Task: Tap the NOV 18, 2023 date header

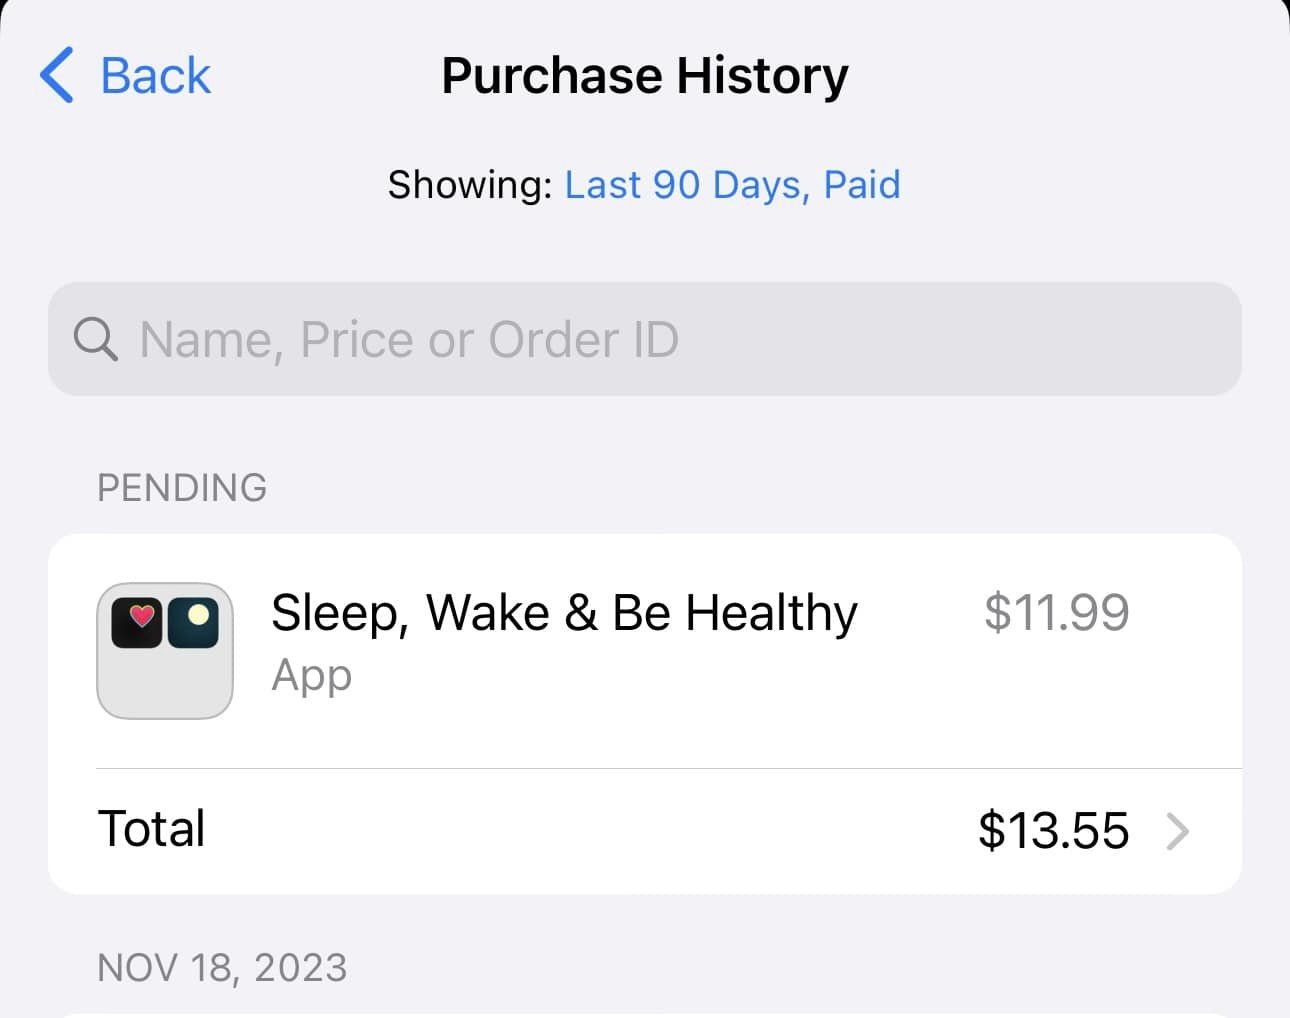Action: [x=222, y=966]
